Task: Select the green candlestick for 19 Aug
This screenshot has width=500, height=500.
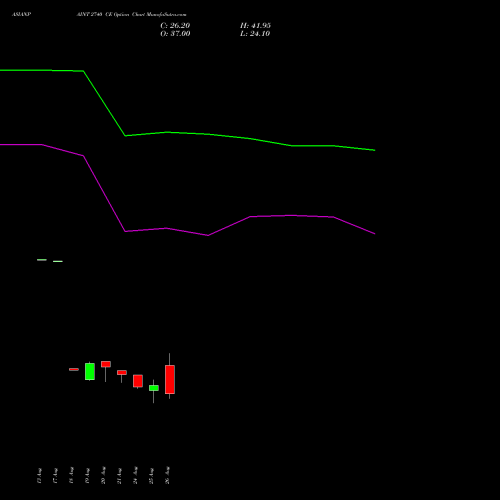Action: coord(90,371)
